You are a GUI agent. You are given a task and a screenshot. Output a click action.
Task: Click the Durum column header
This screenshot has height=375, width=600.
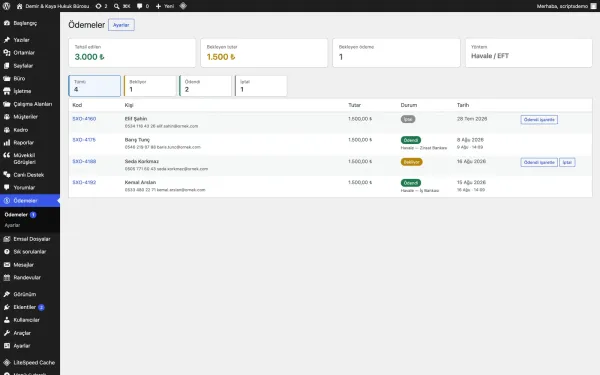click(x=409, y=105)
